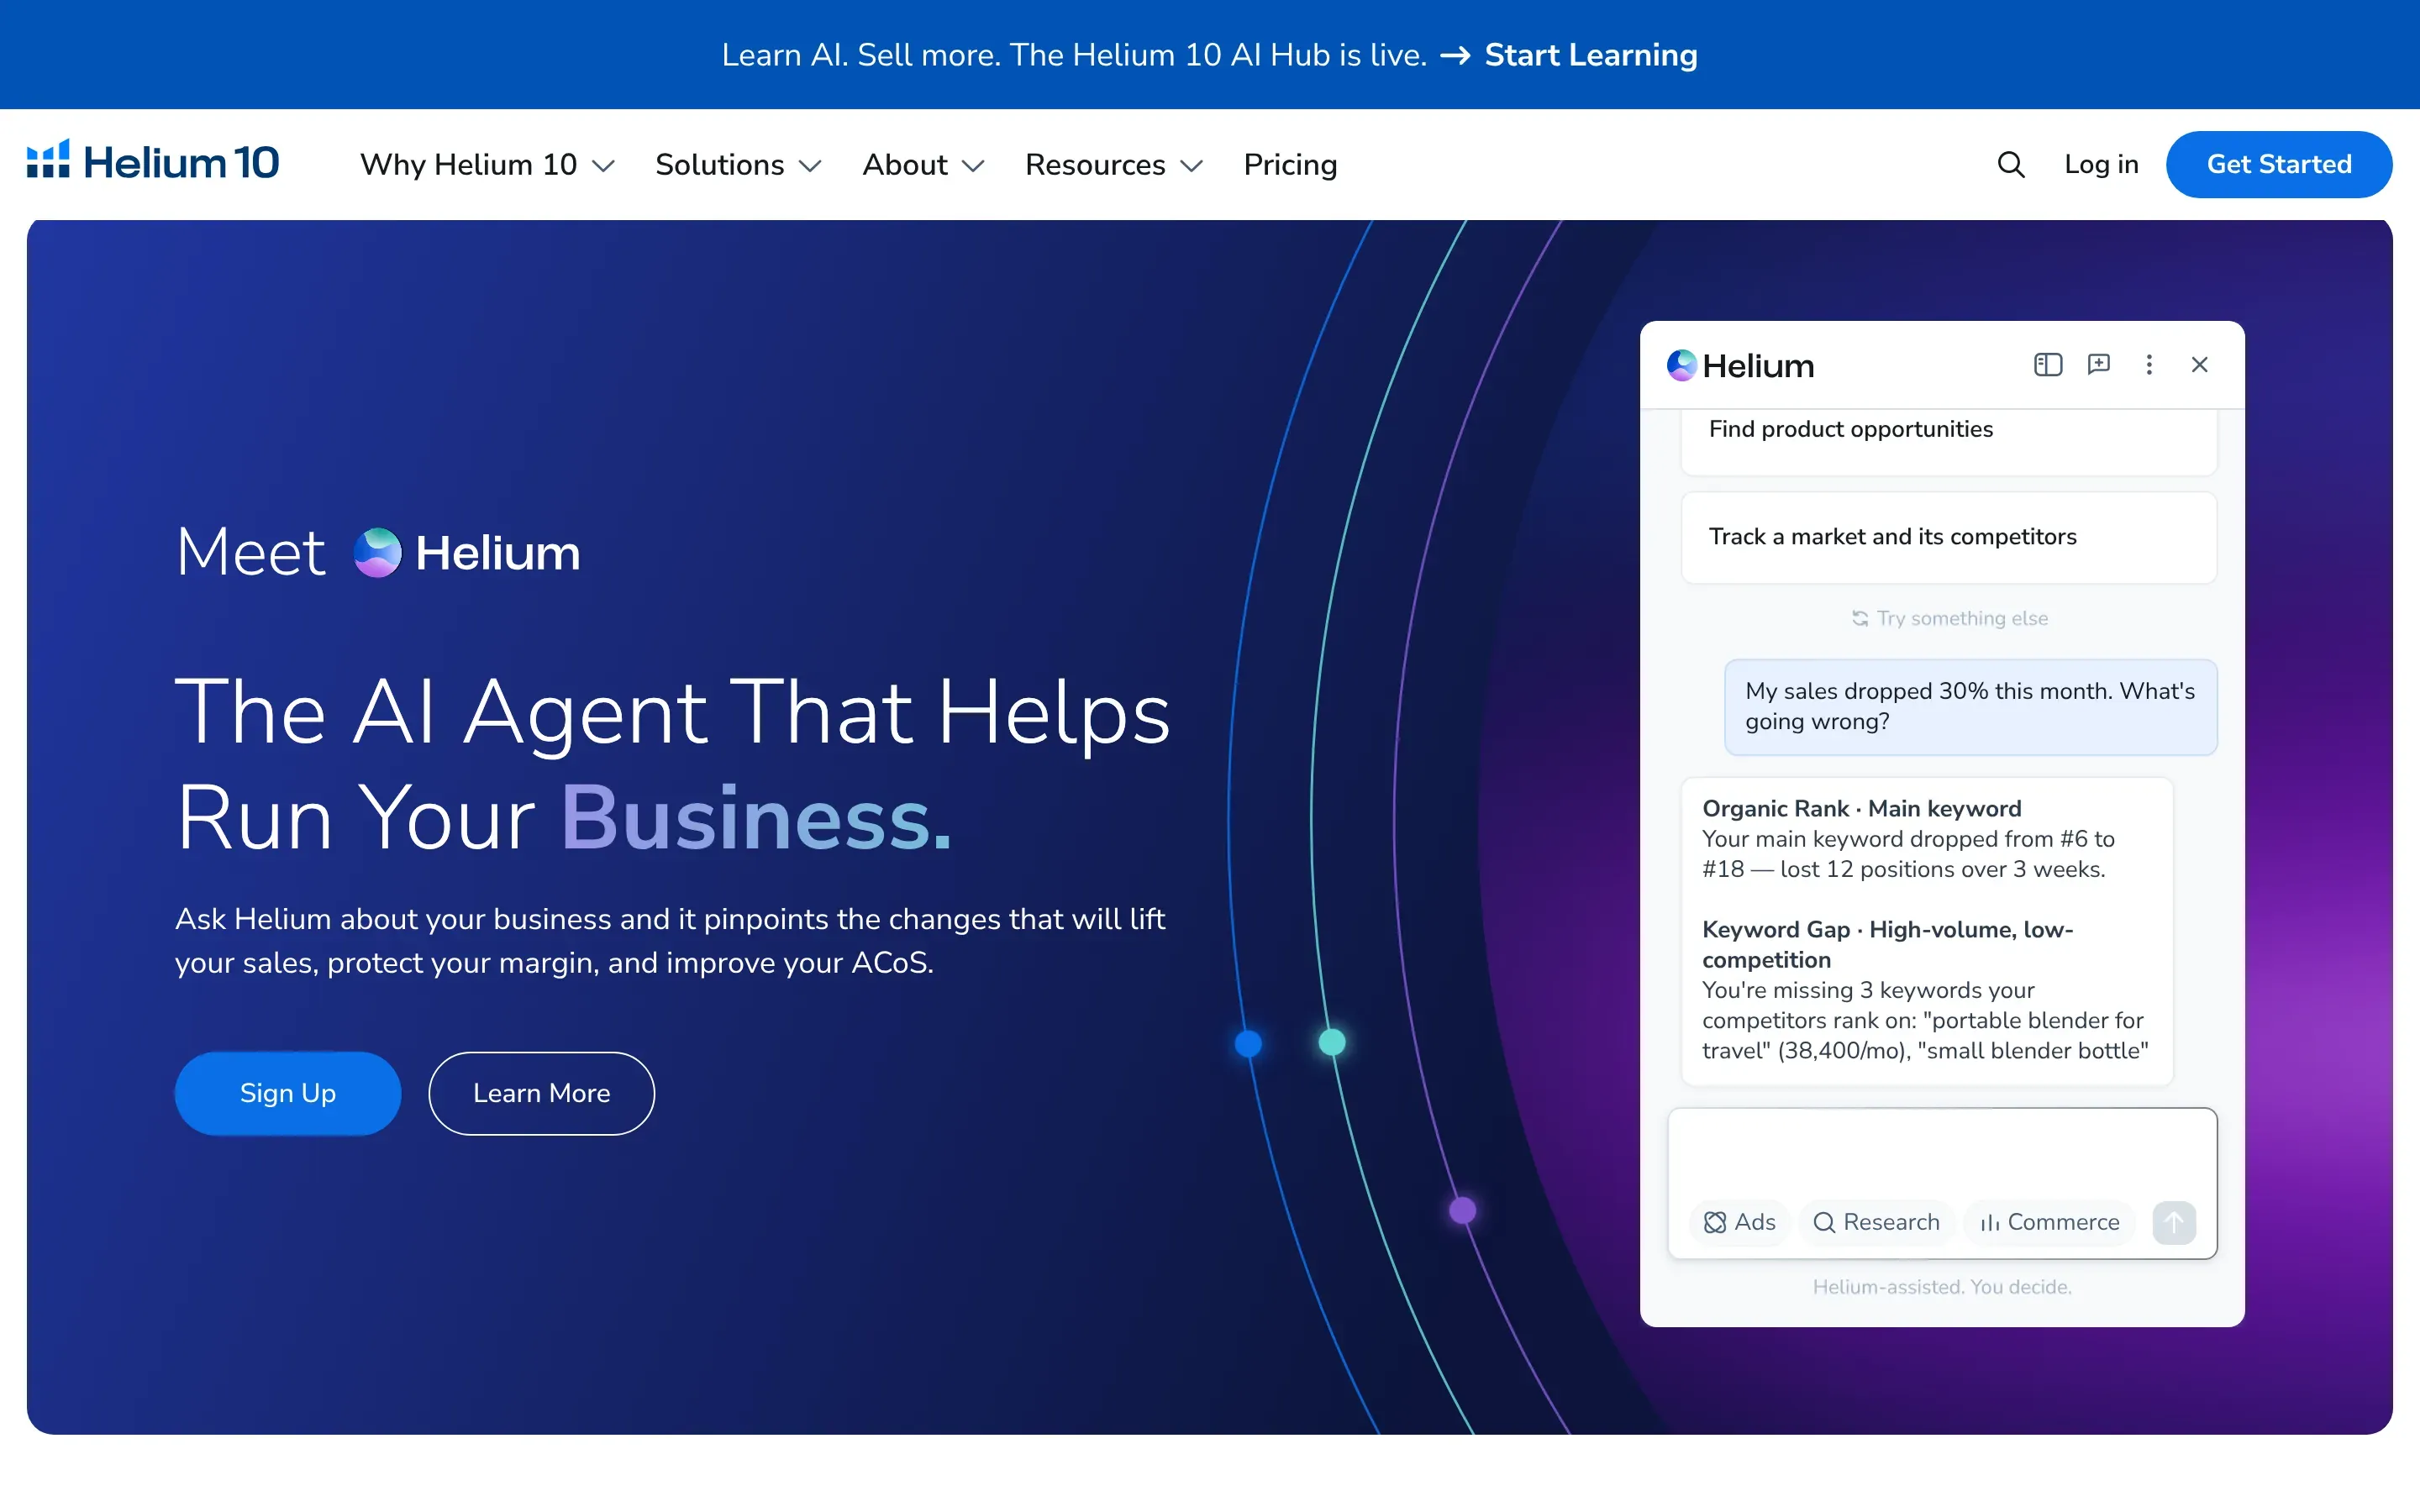Viewport: 2420px width, 1512px height.
Task: Expand the About dropdown
Action: pos(923,164)
